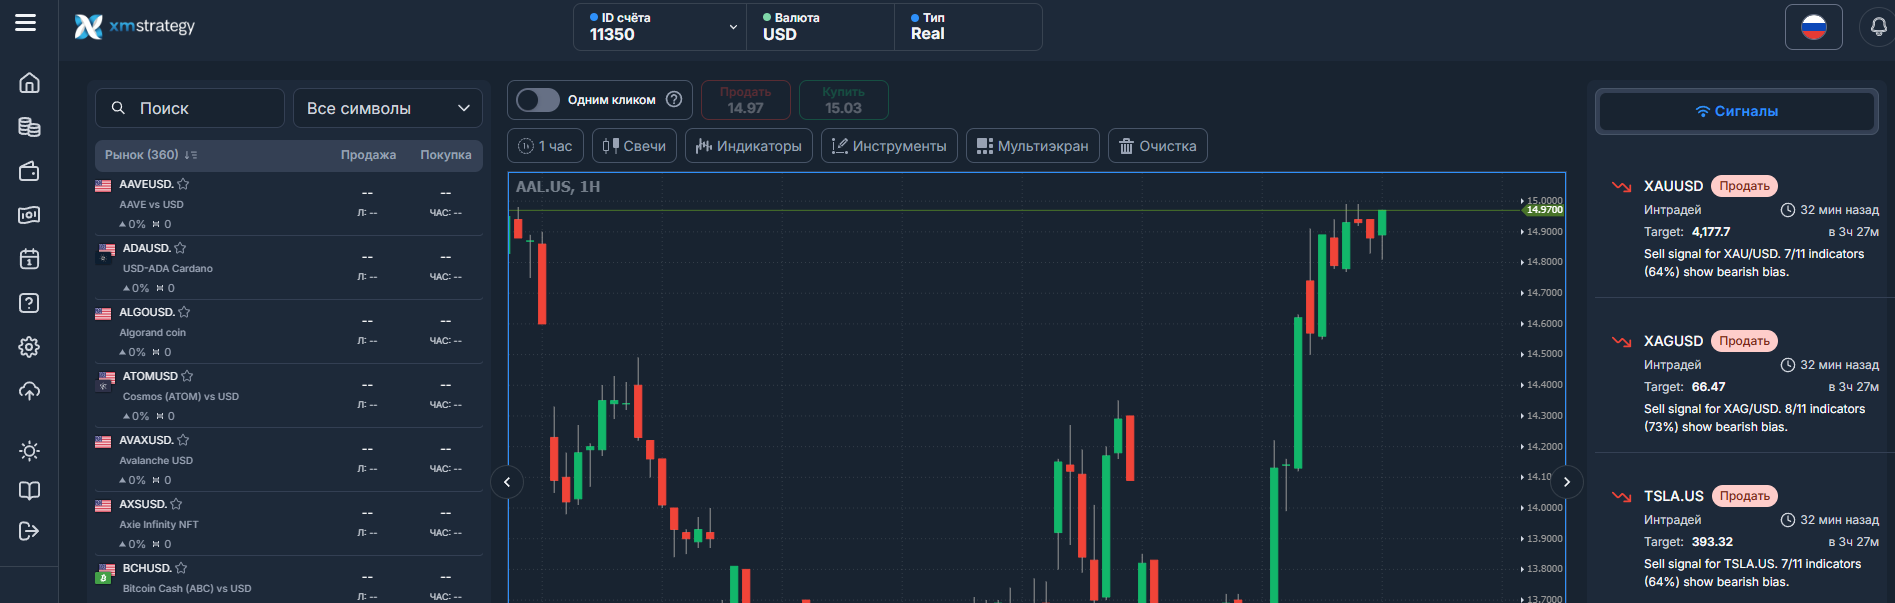Viewport: 1895px width, 603px height.
Task: Click the AAL.US, 1H chart title
Action: coord(558,187)
